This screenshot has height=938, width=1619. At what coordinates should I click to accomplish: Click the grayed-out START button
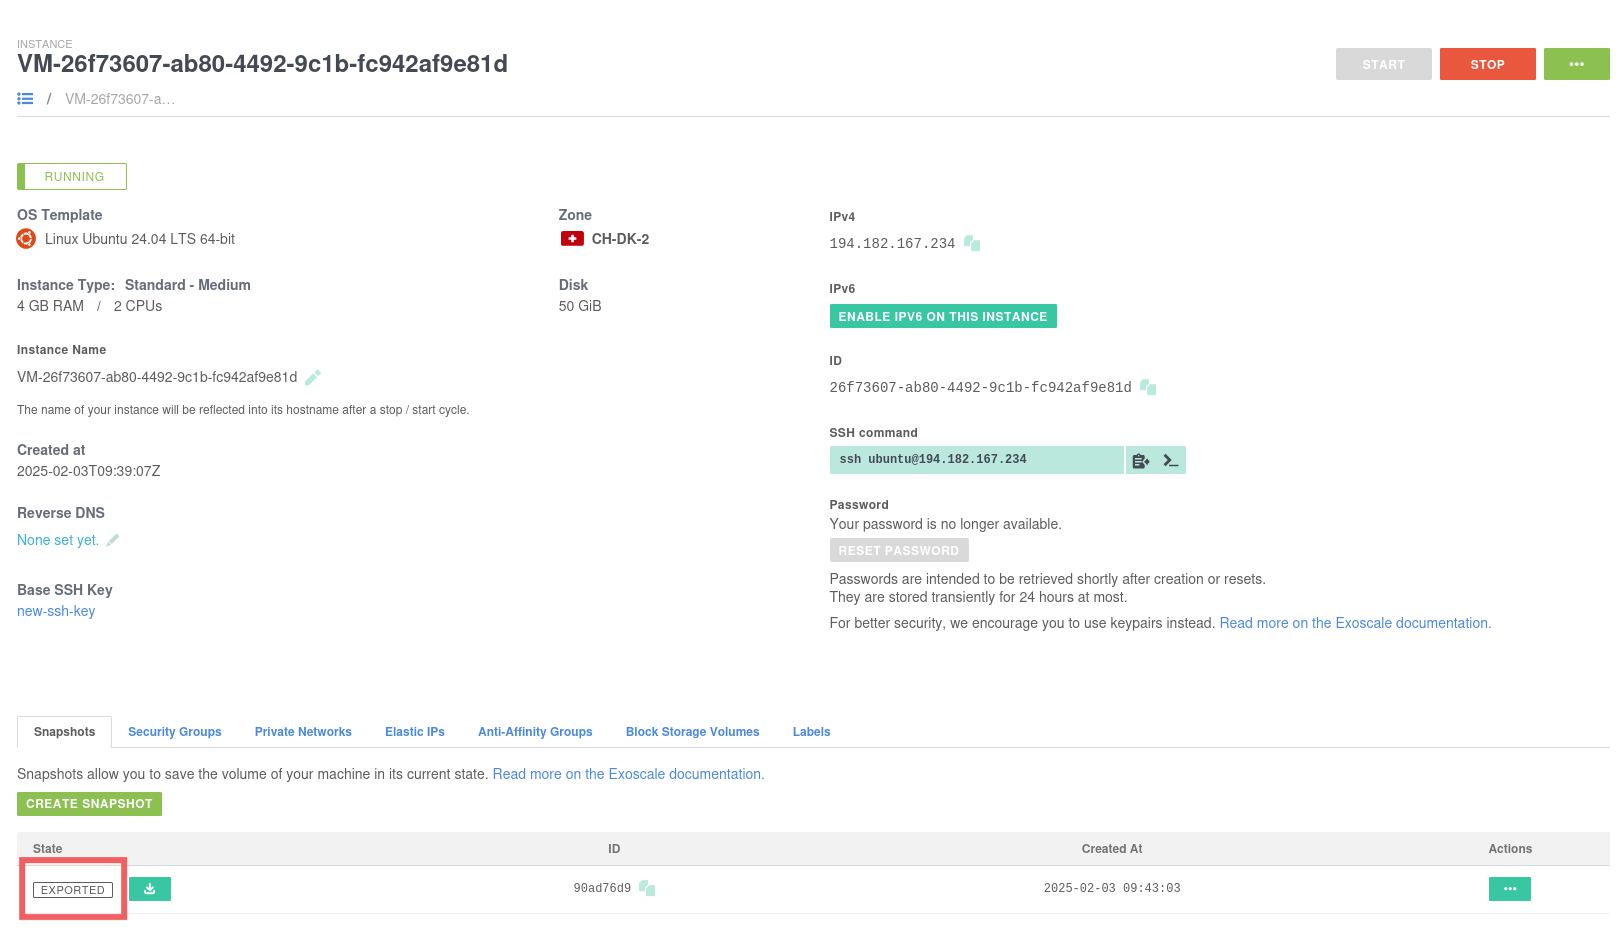[1384, 64]
